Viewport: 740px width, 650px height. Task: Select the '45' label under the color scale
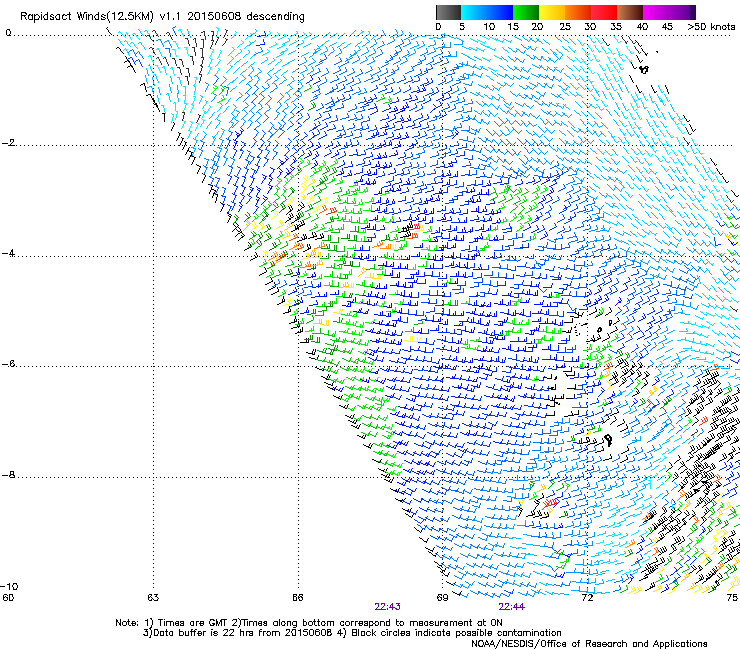point(667,27)
